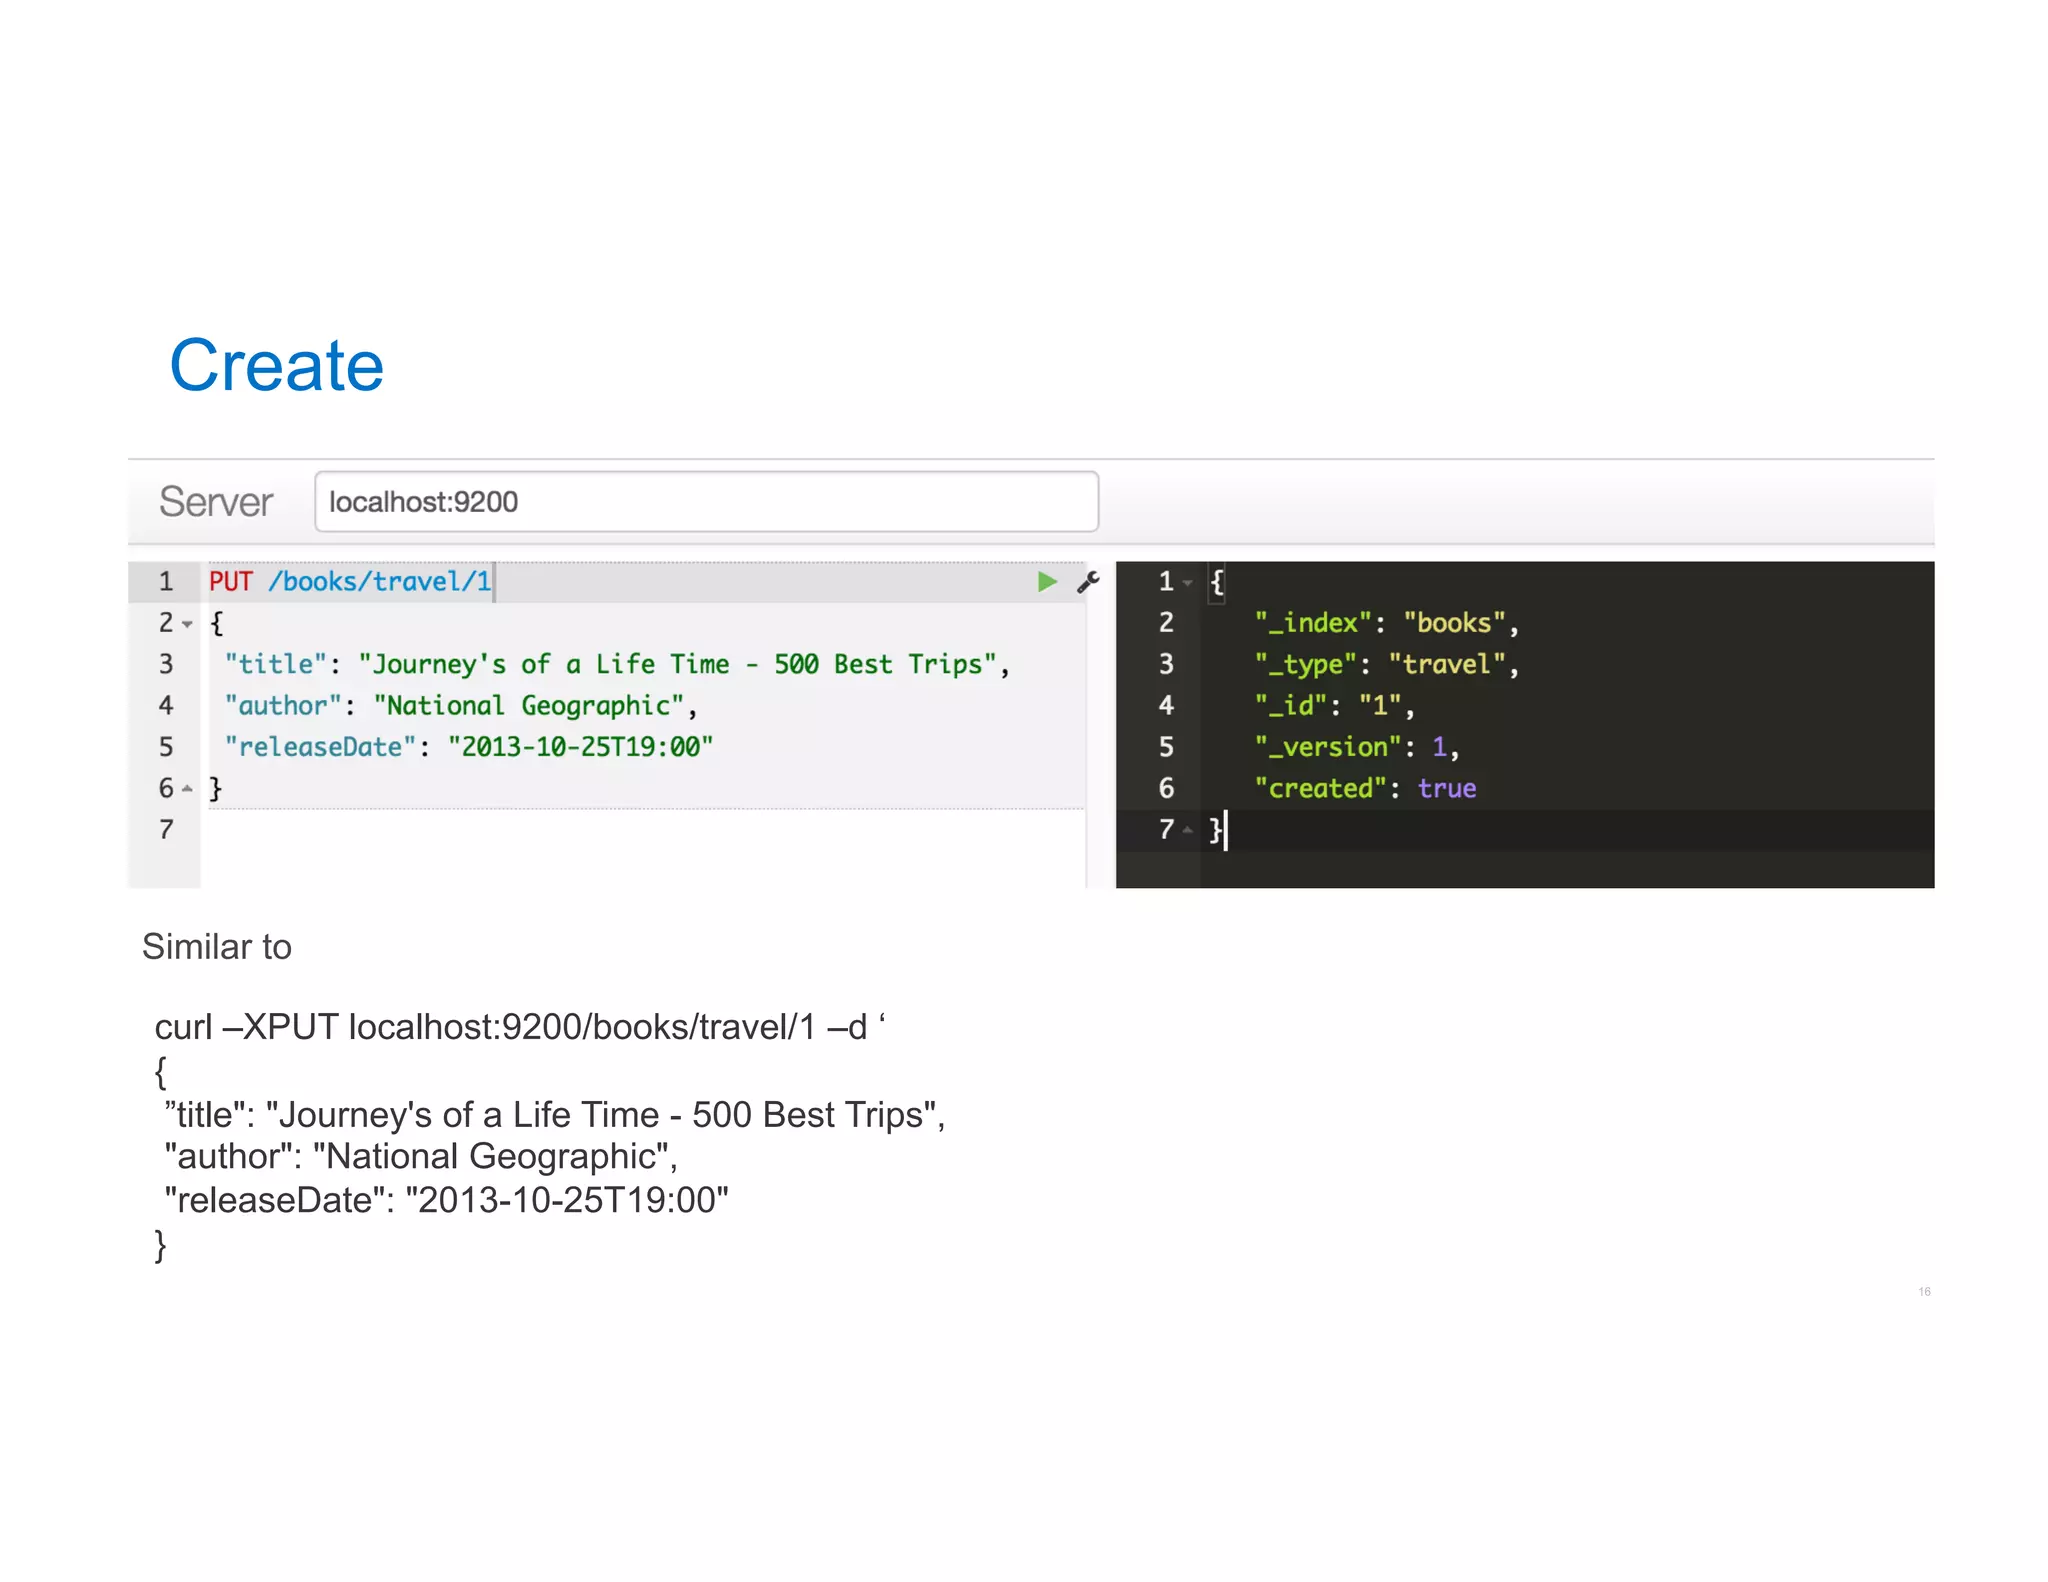The image size is (2048, 1582).
Task: Collapse request body at line 2 fold arrow
Action: pos(187,624)
